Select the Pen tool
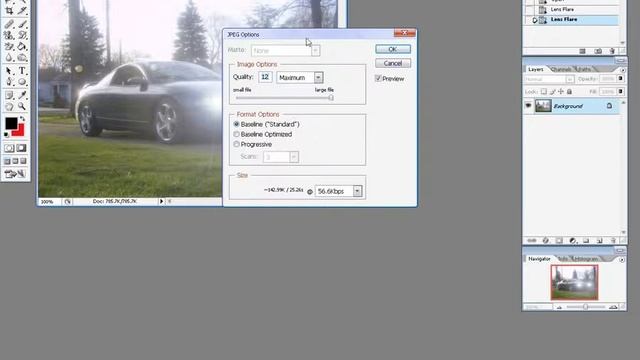640x360 pixels. tap(9, 82)
